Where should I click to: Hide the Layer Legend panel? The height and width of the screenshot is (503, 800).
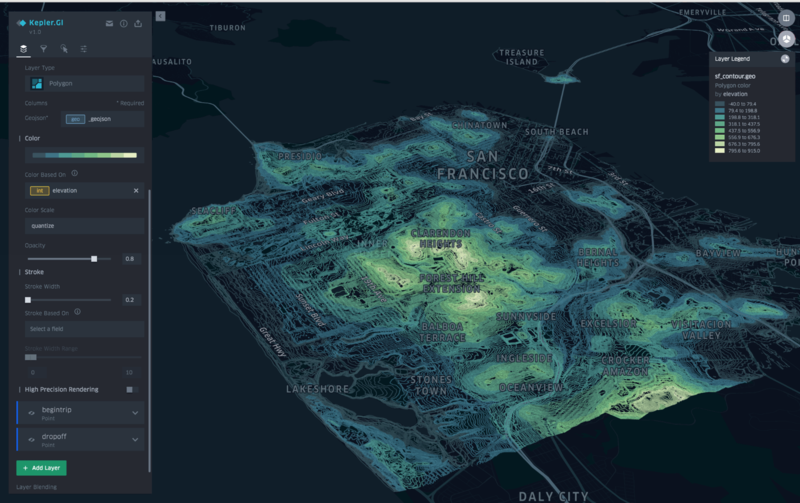click(x=785, y=59)
